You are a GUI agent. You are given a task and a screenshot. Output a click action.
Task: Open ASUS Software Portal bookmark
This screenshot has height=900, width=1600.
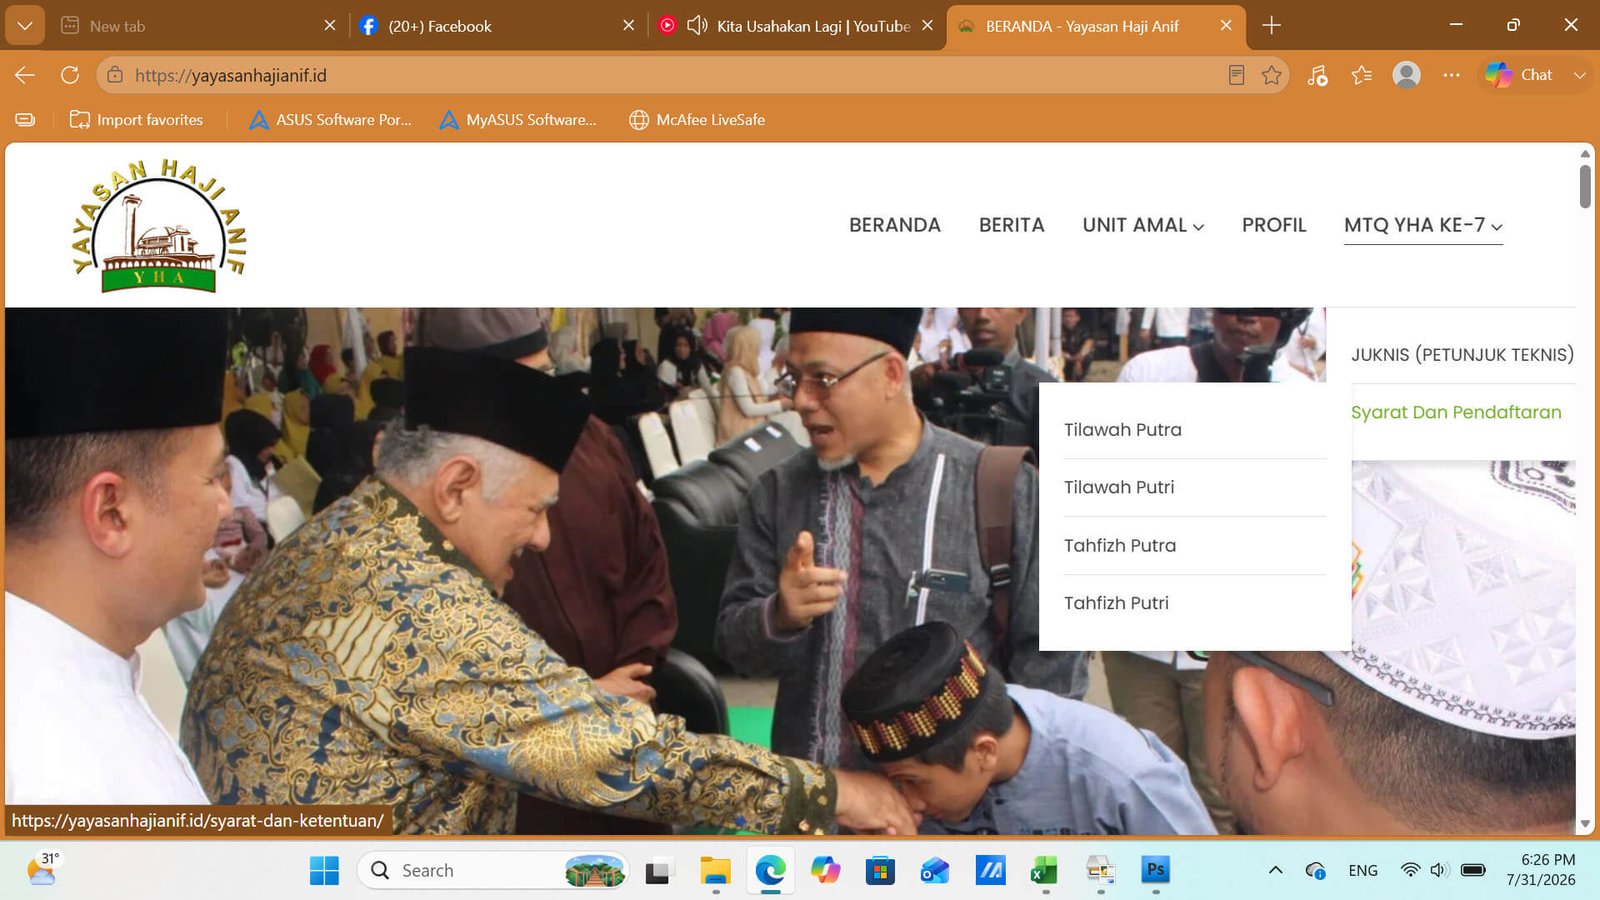click(330, 120)
